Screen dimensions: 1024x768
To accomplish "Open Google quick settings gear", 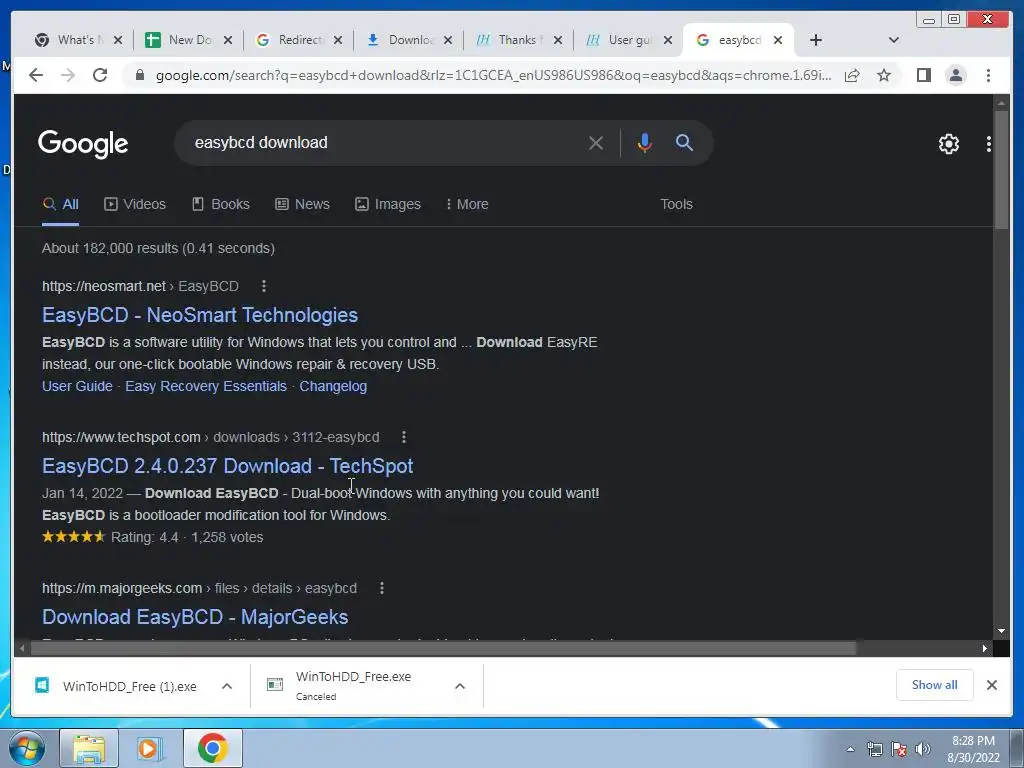I will 949,144.
